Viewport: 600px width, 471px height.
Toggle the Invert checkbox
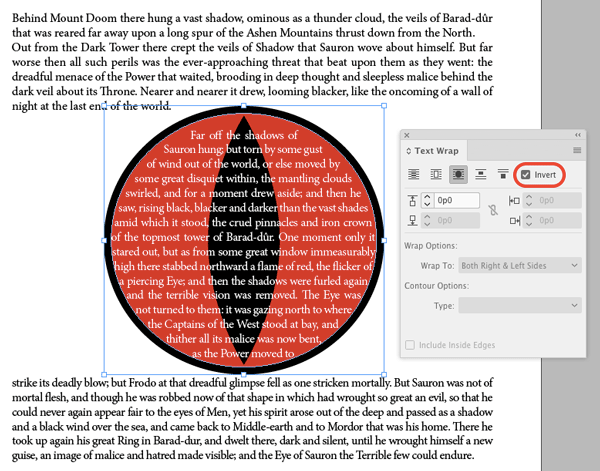pos(526,175)
